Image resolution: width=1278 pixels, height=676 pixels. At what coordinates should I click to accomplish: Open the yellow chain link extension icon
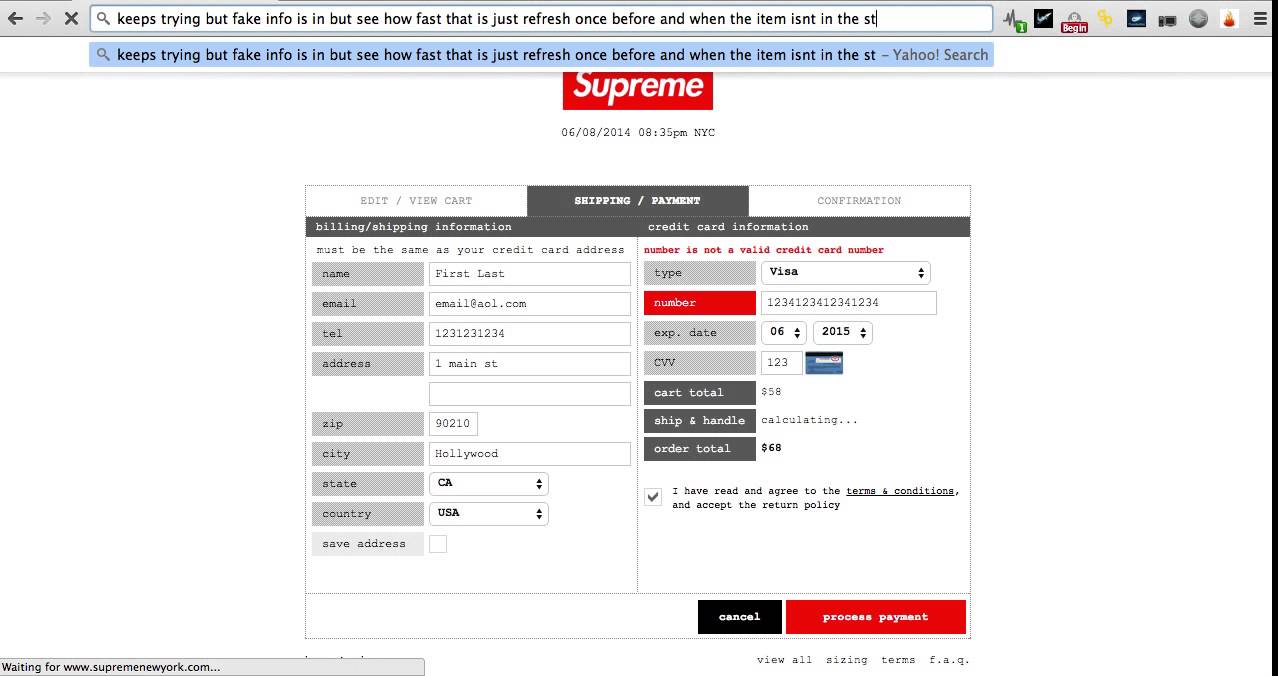point(1105,18)
